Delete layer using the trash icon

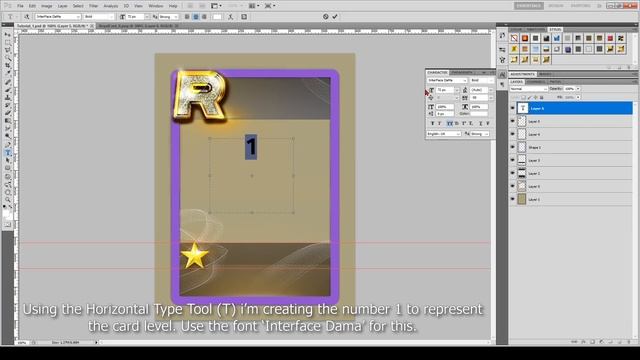pyautogui.click(x=629, y=342)
